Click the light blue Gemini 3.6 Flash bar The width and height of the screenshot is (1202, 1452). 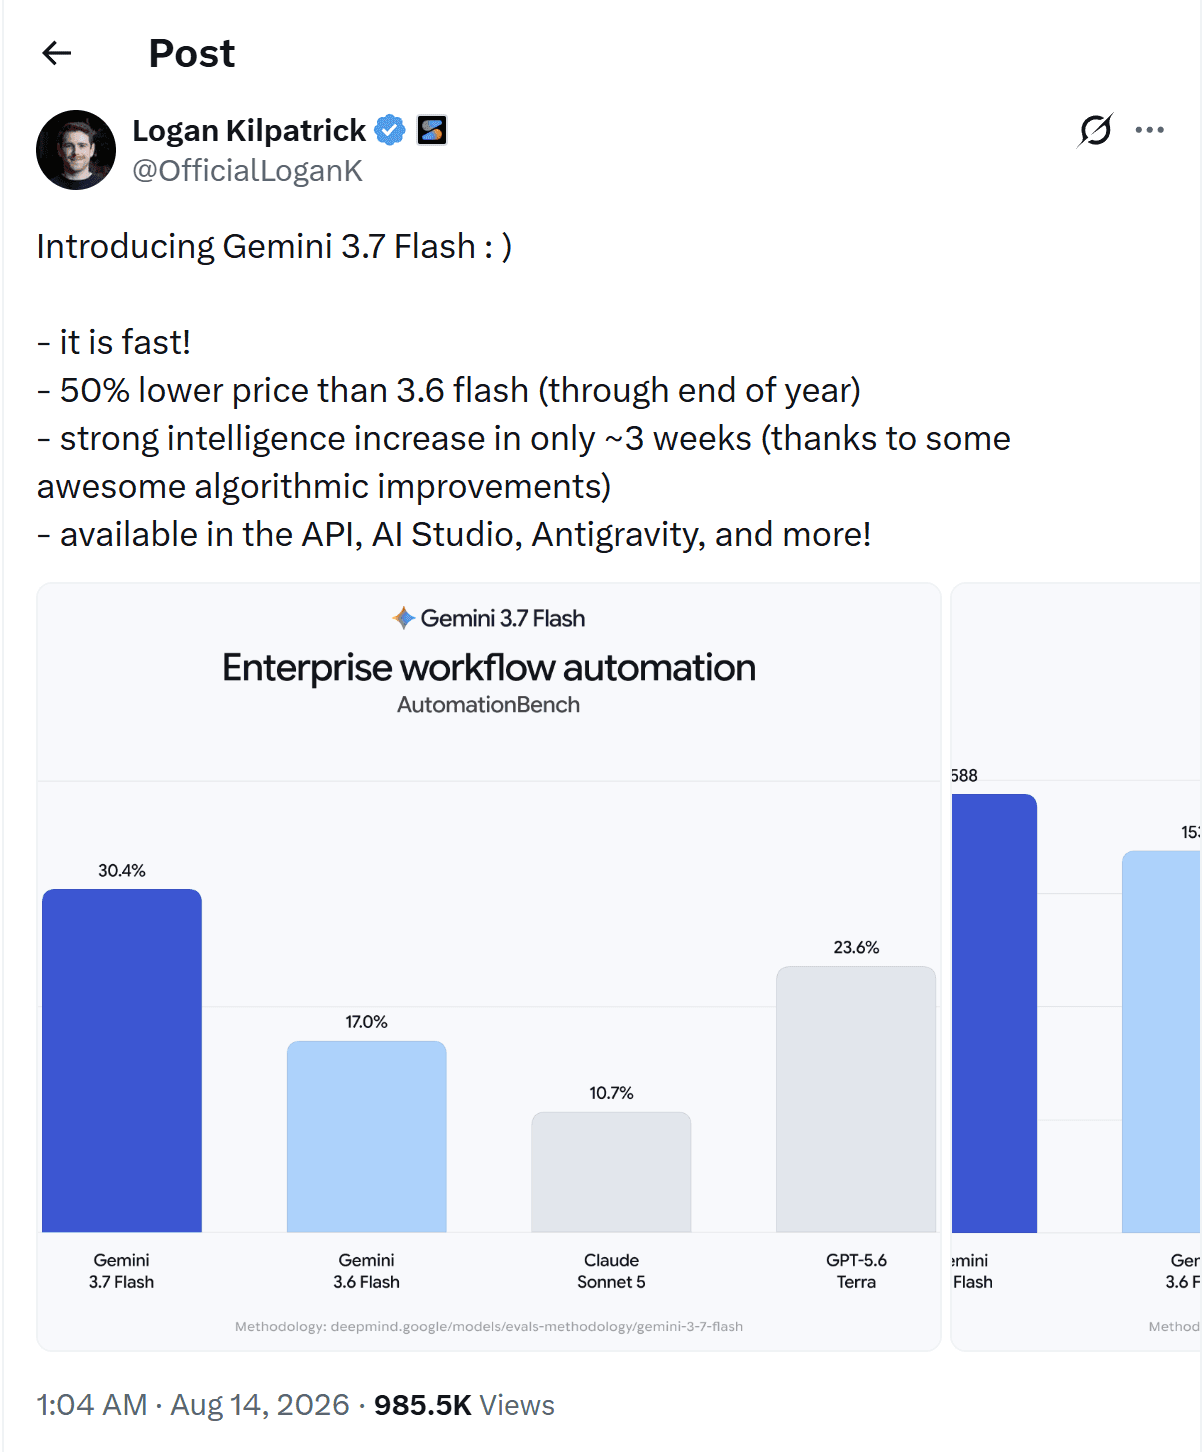(x=367, y=1137)
